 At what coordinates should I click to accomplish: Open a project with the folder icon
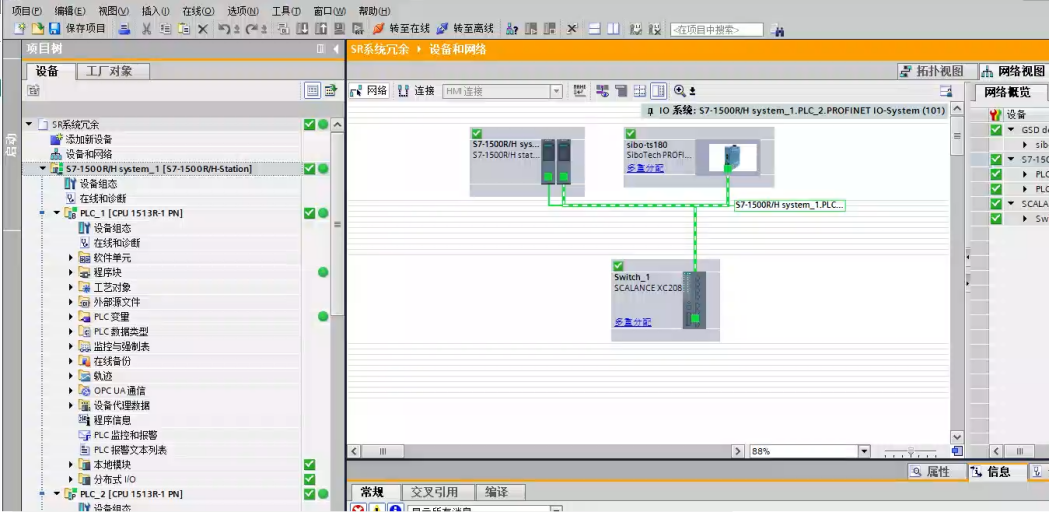37,29
